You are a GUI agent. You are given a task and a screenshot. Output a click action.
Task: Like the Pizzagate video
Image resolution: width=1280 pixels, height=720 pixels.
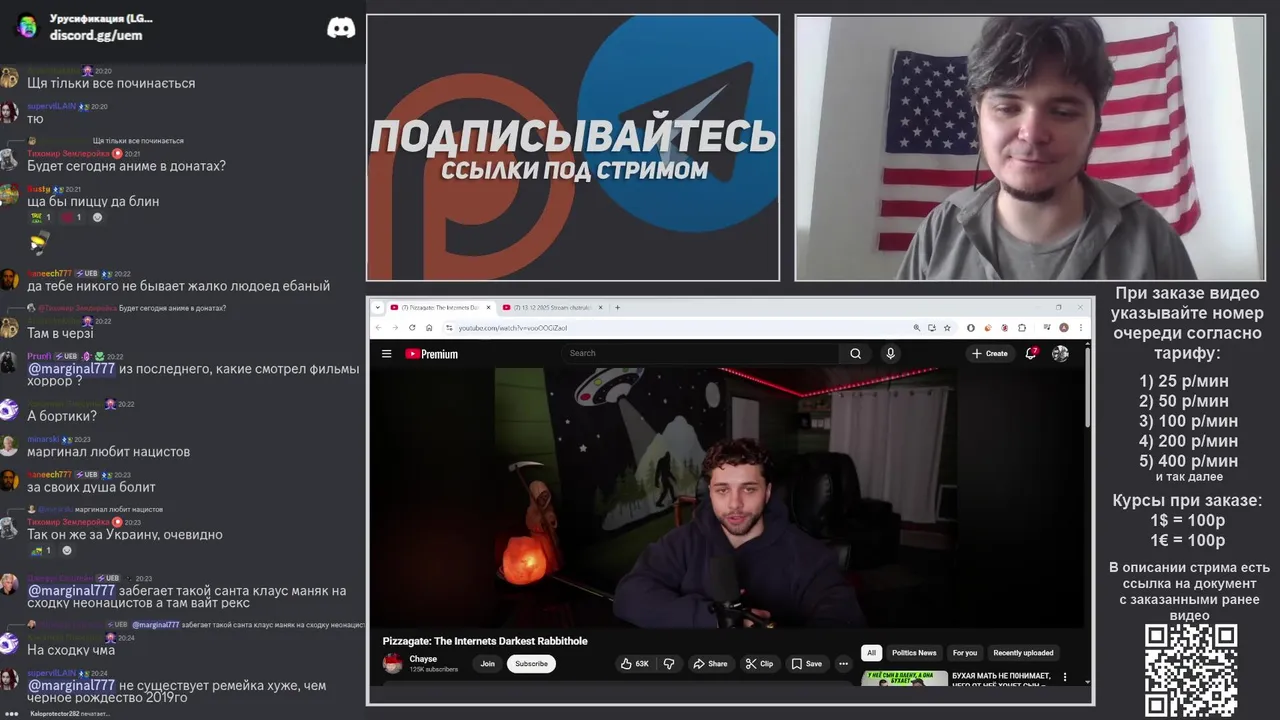pos(634,664)
